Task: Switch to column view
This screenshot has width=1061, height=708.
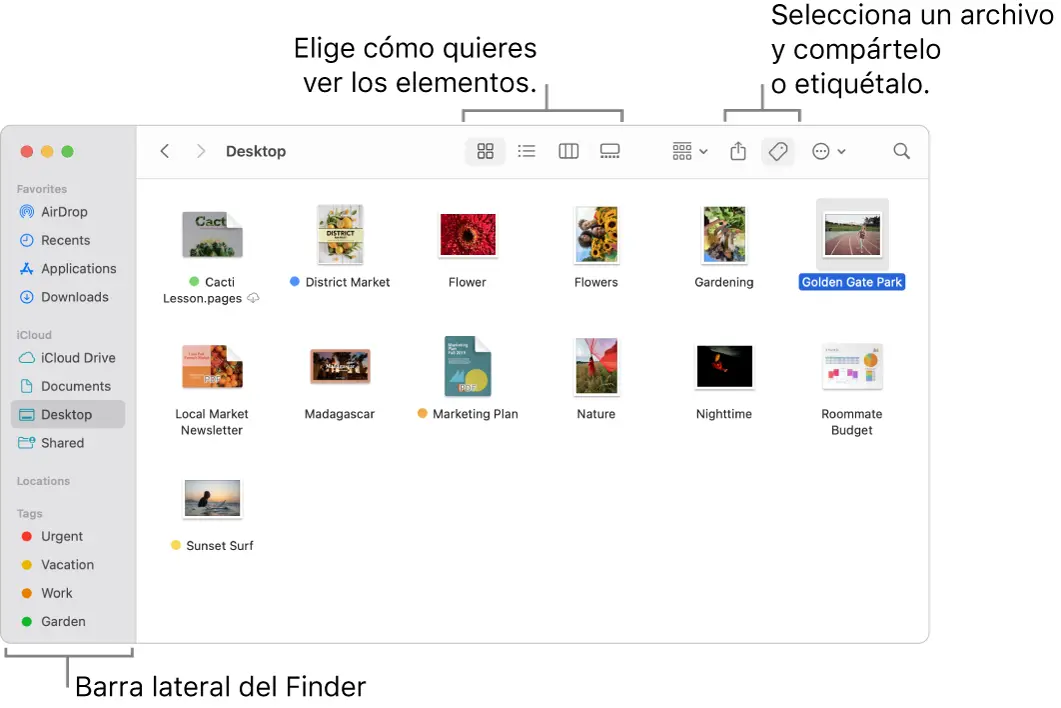Action: click(568, 151)
